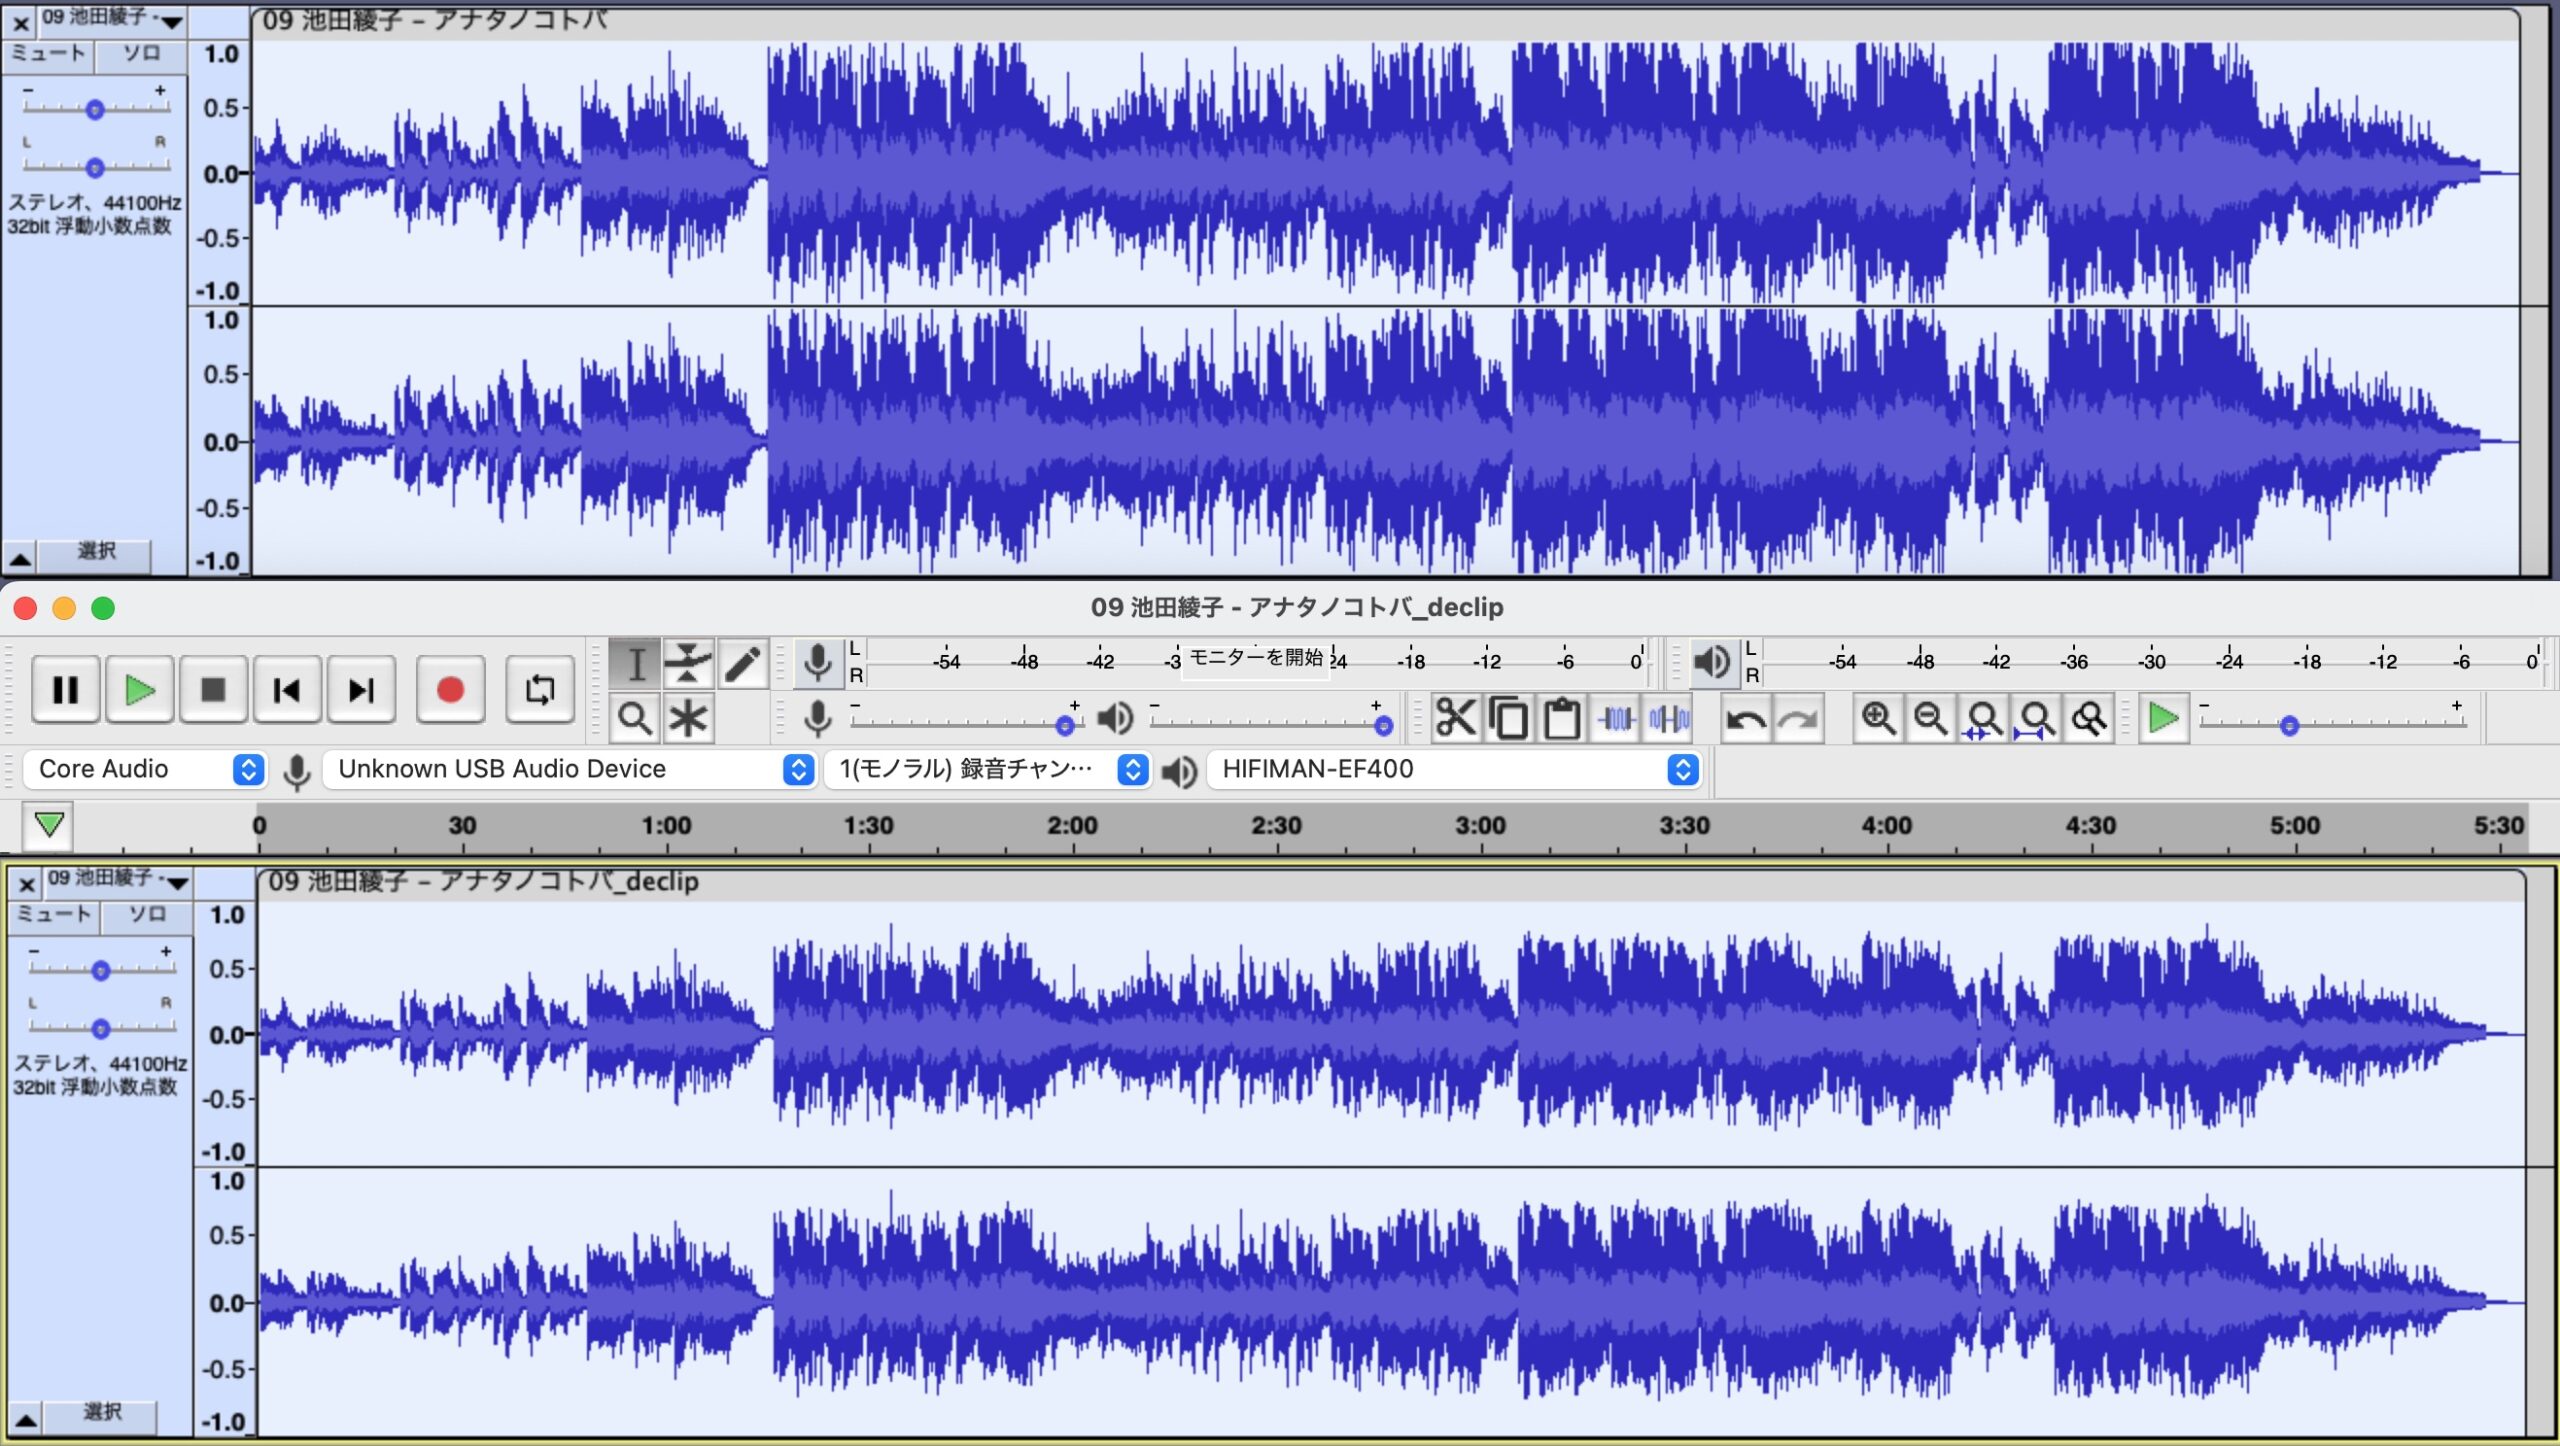Click the Zoom In magnifier icon
The image size is (2560, 1446).
click(x=1878, y=718)
